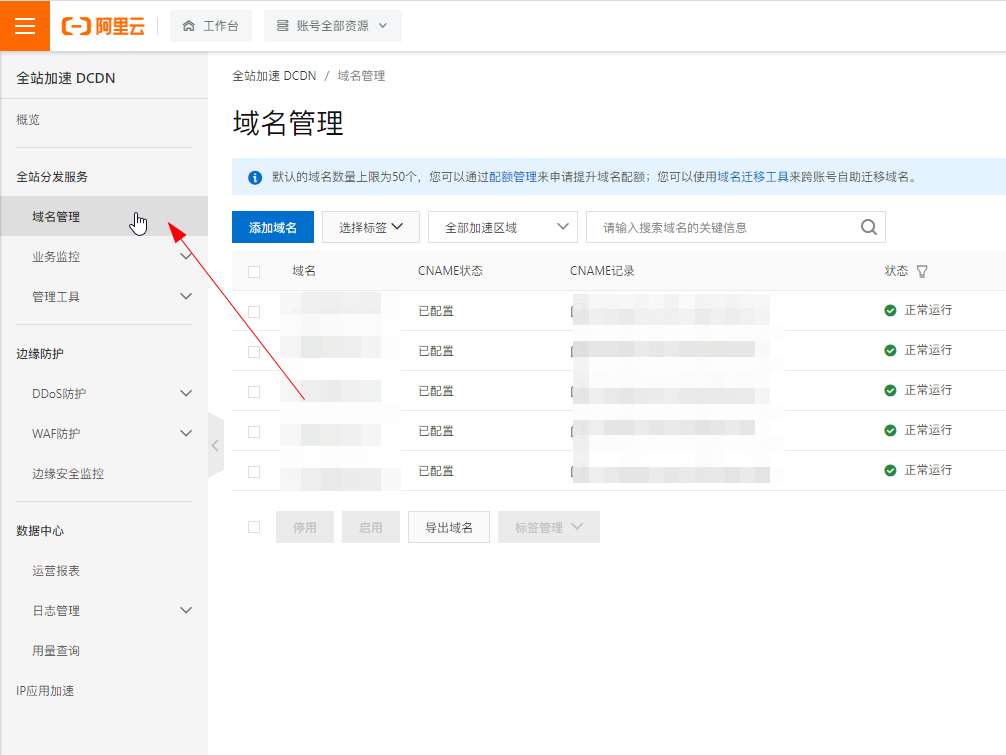
Task: Click the blue info icon in notice
Action: coord(255,178)
